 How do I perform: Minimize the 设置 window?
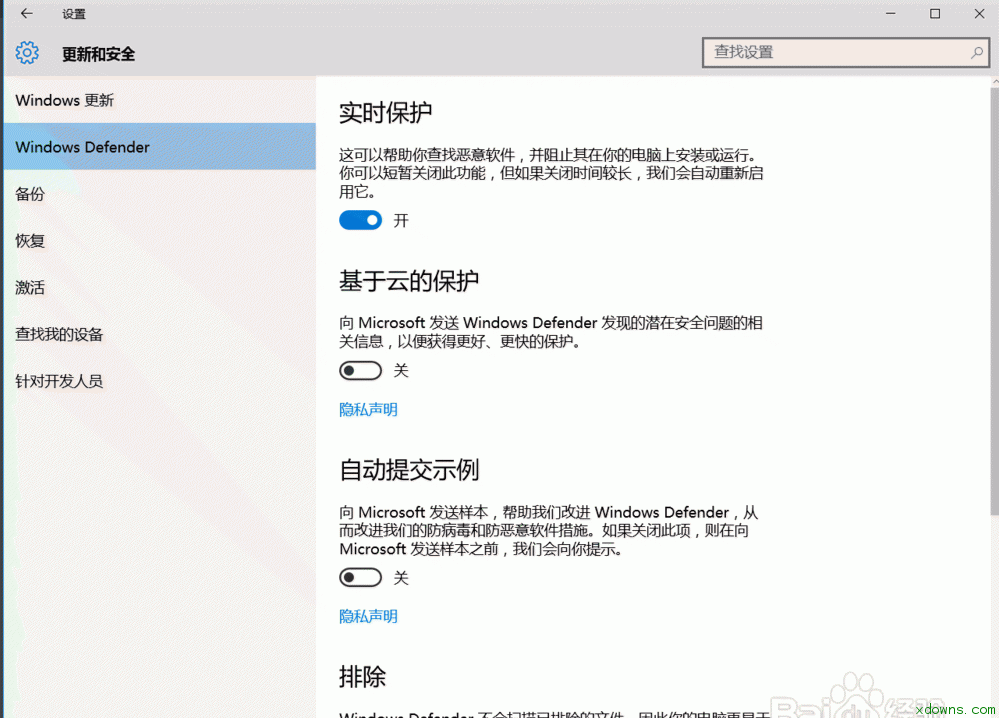click(x=891, y=13)
